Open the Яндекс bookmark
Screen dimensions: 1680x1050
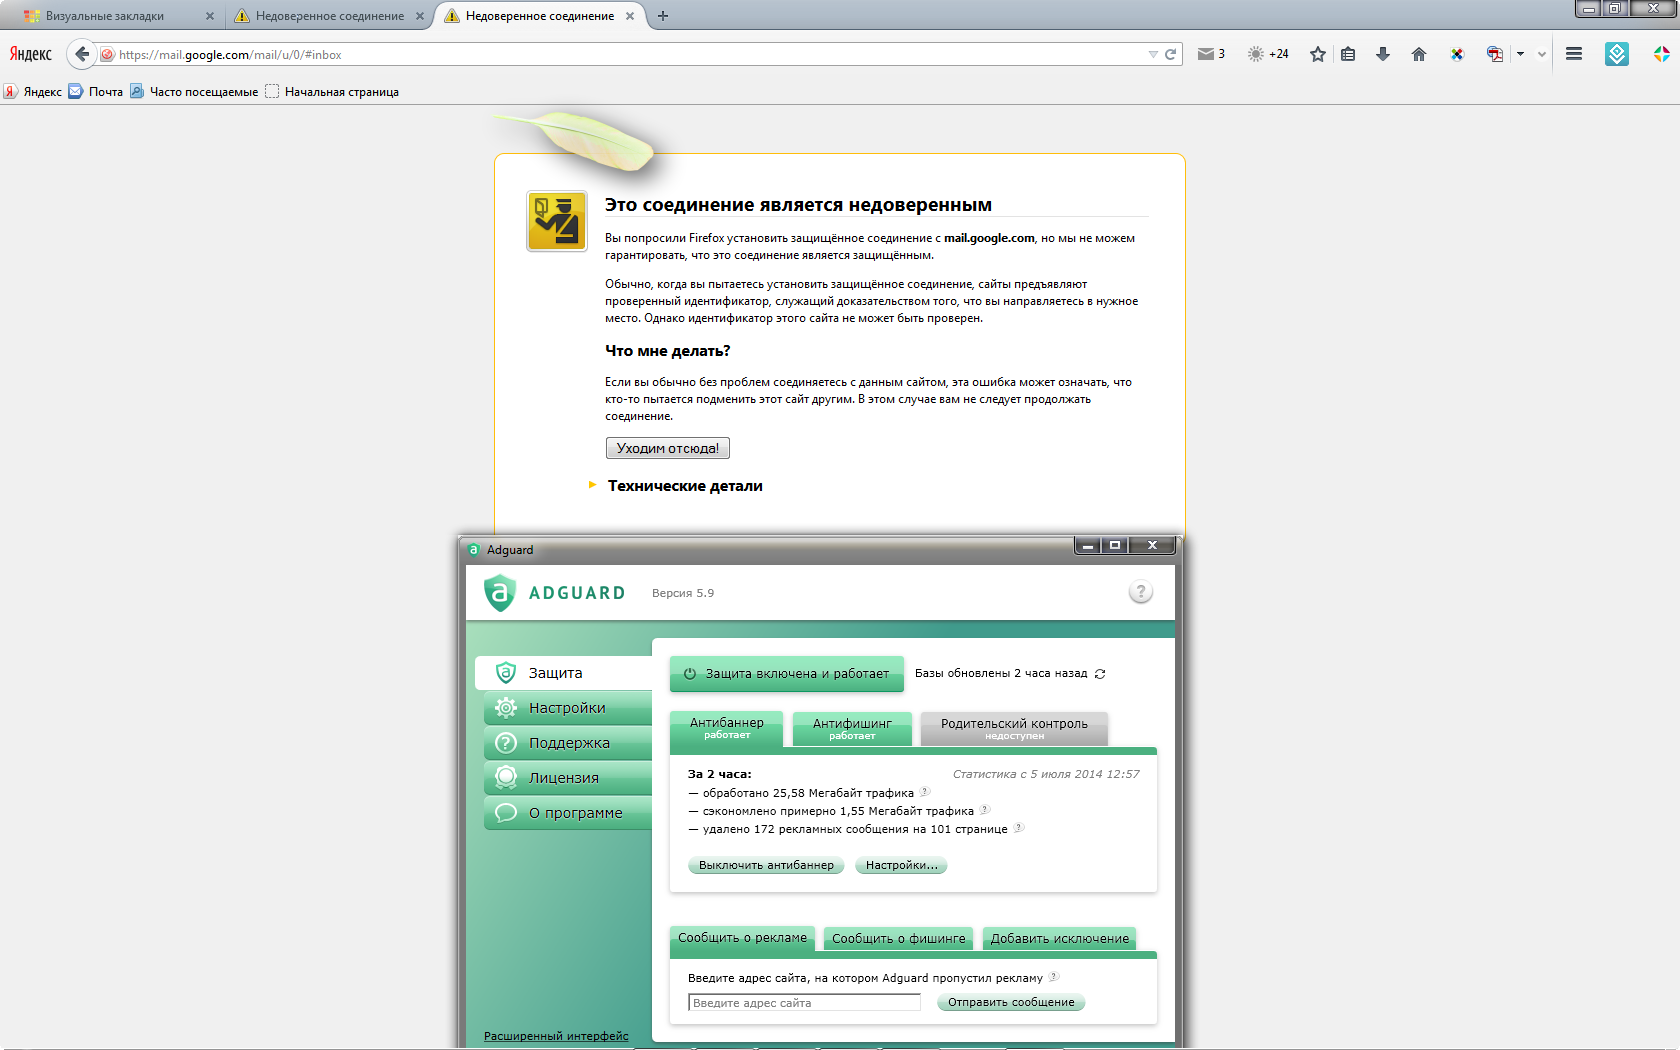click(33, 92)
